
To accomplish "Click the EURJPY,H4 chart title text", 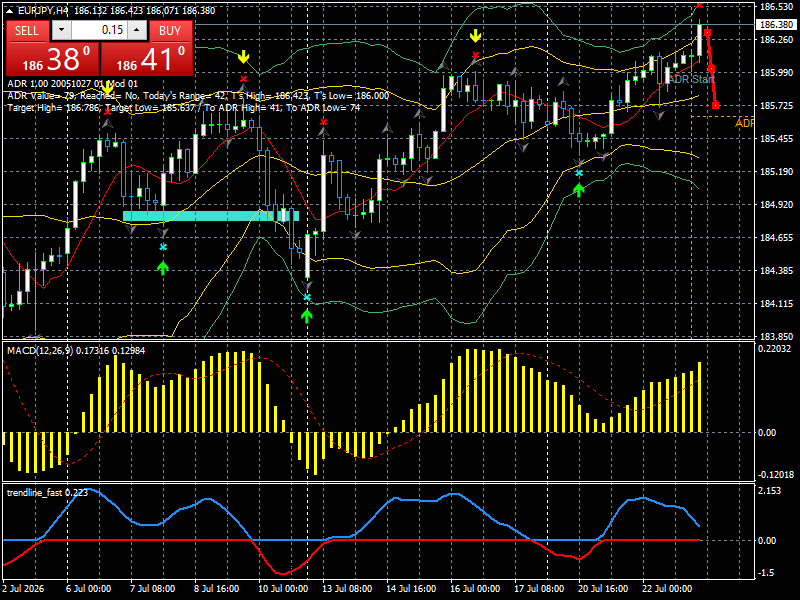I will pyautogui.click(x=43, y=10).
